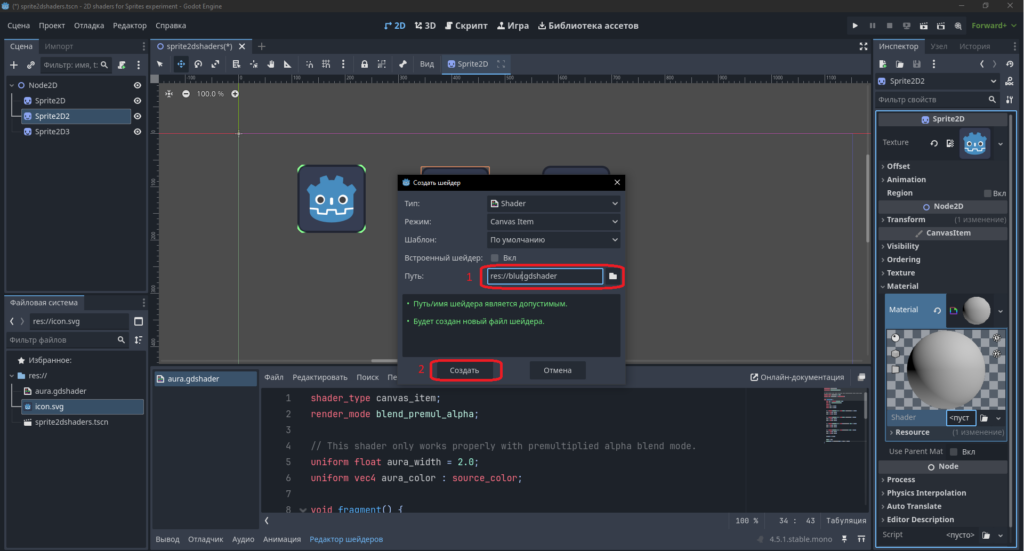Toggle smart snapping magnet icon
This screenshot has height=551, width=1024.
pos(310,64)
